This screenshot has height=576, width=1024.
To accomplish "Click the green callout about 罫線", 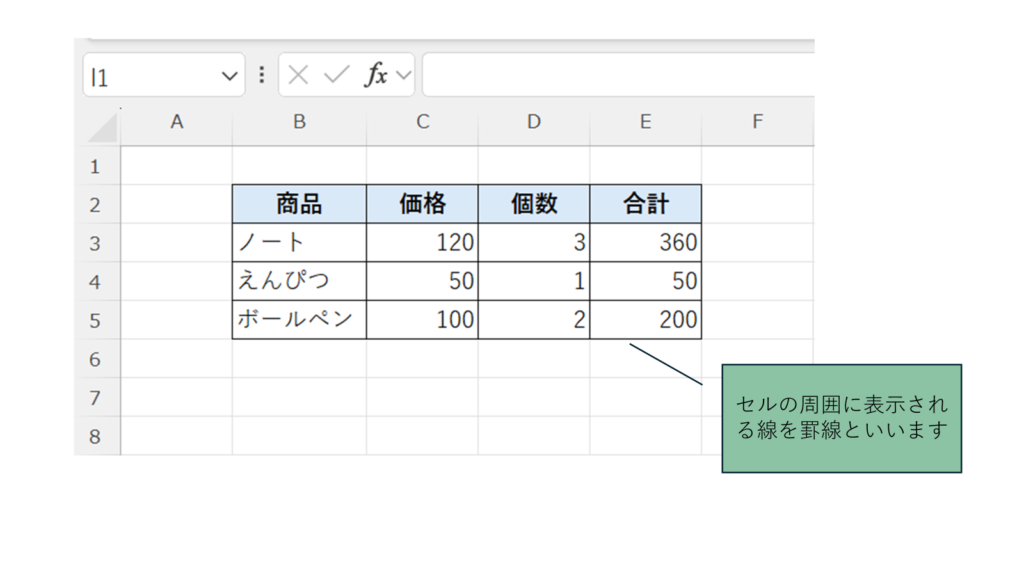I will (x=841, y=418).
